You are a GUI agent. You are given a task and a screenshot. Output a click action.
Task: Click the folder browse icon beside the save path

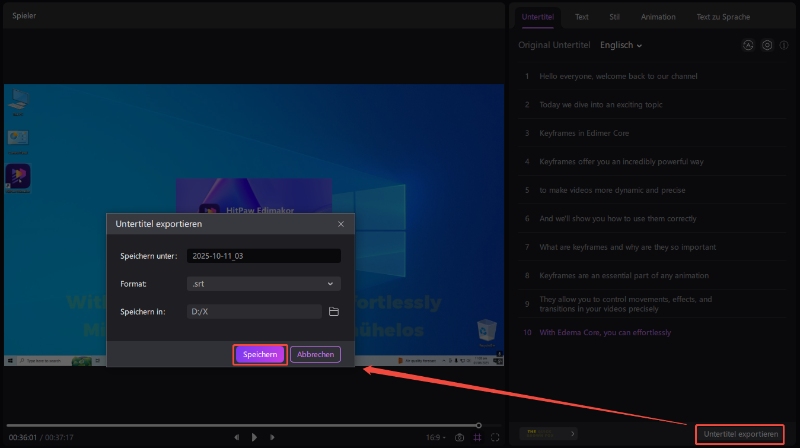click(334, 312)
